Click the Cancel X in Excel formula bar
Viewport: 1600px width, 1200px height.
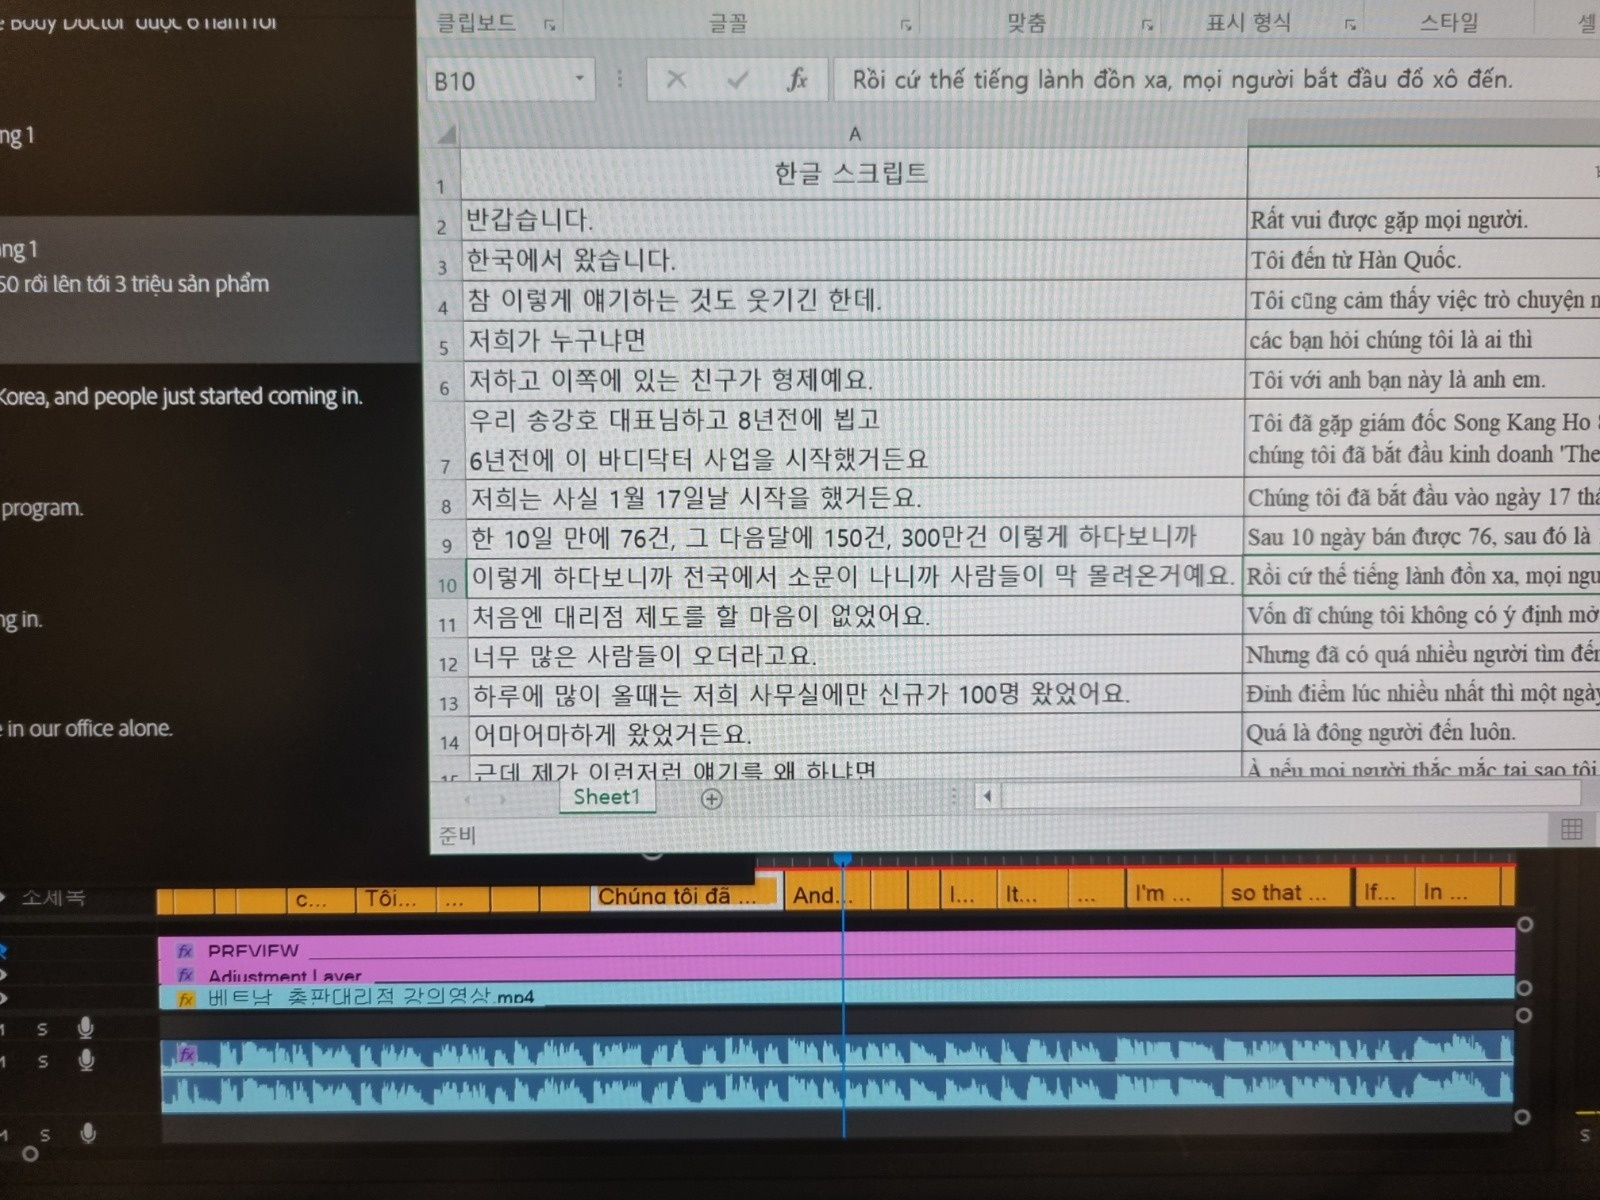676,79
